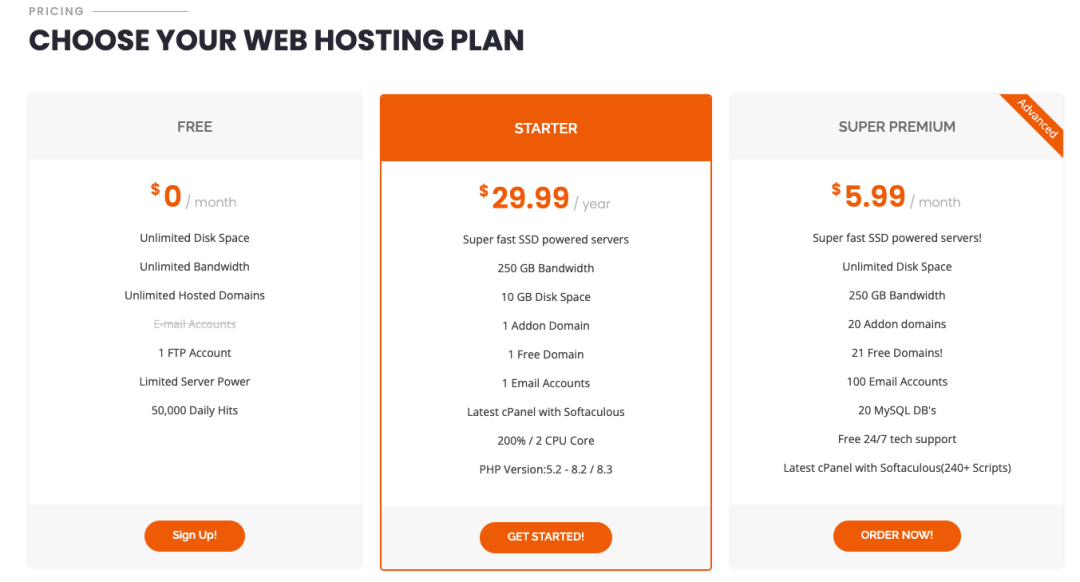Click the 21 Free Domains! feature

pyautogui.click(x=897, y=353)
